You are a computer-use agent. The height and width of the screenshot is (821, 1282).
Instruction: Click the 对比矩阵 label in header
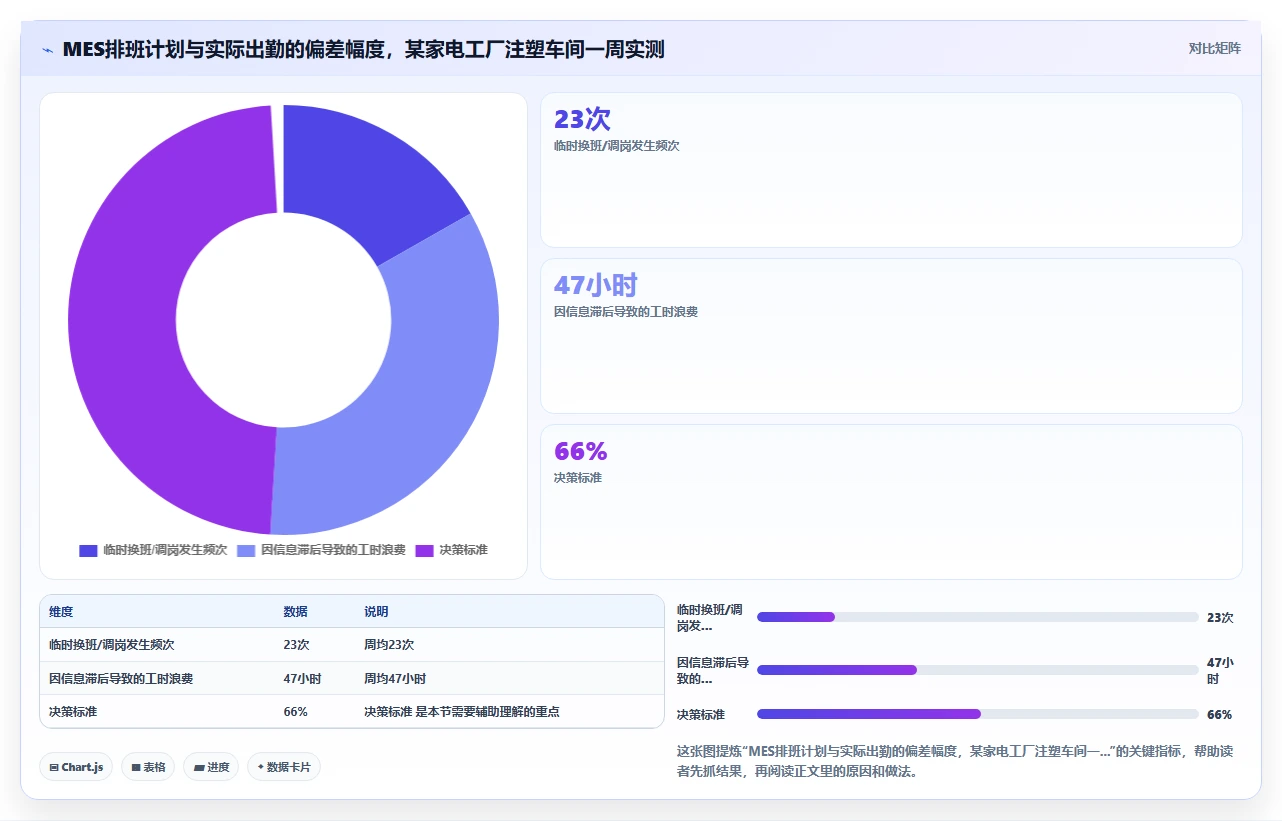1214,48
